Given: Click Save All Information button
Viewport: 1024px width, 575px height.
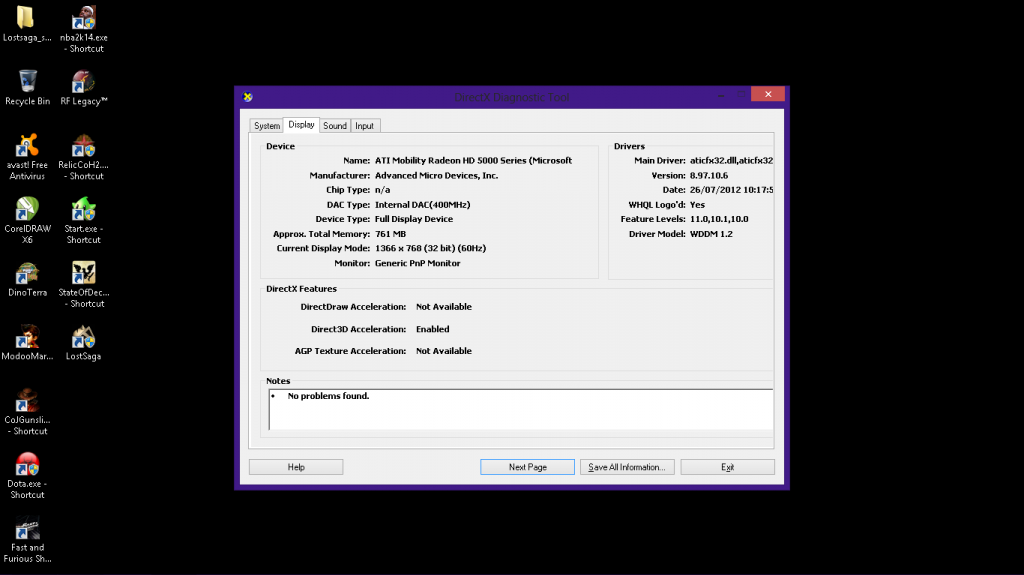Looking at the screenshot, I should (627, 467).
